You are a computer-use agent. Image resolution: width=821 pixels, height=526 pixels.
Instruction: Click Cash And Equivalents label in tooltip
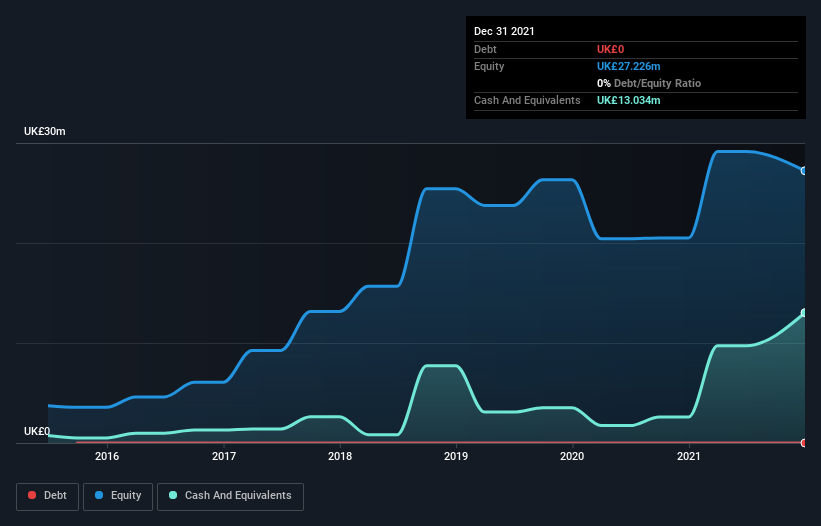click(527, 100)
